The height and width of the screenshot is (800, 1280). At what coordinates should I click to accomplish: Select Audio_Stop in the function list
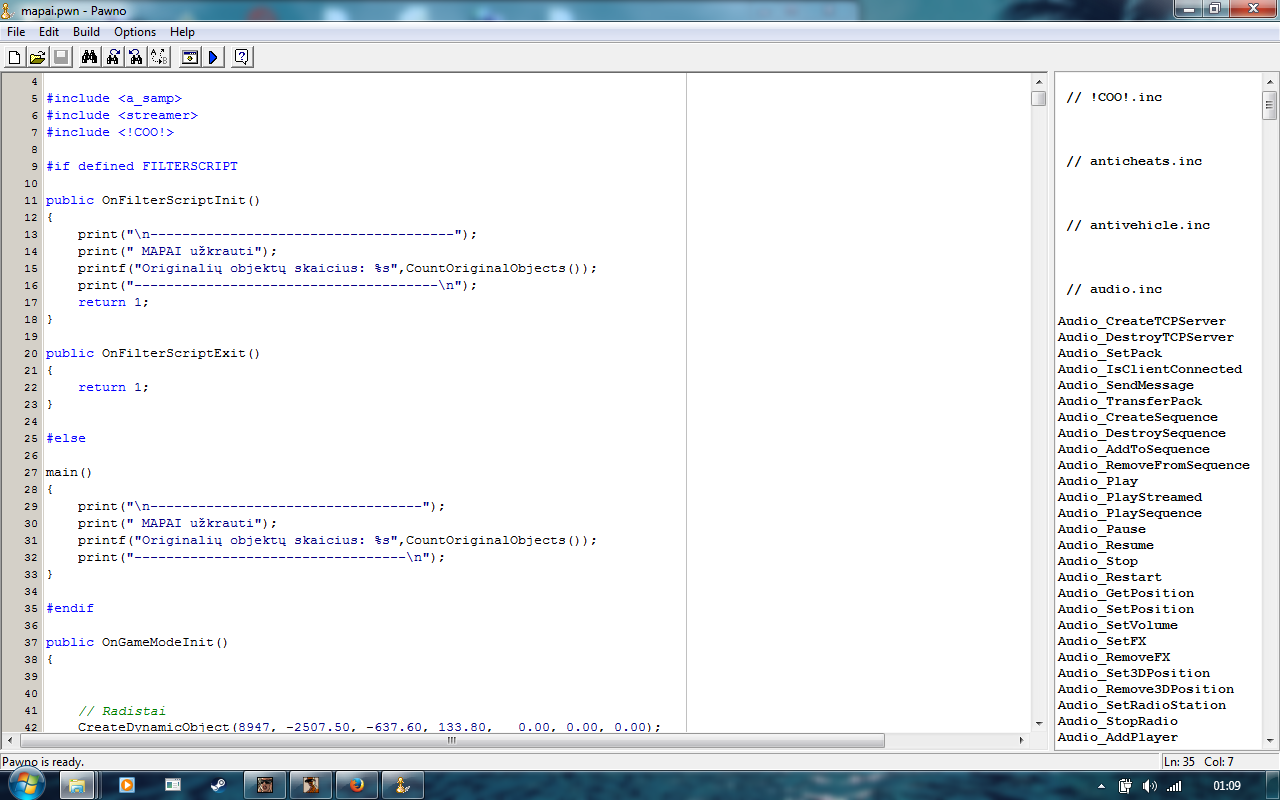coord(1097,561)
